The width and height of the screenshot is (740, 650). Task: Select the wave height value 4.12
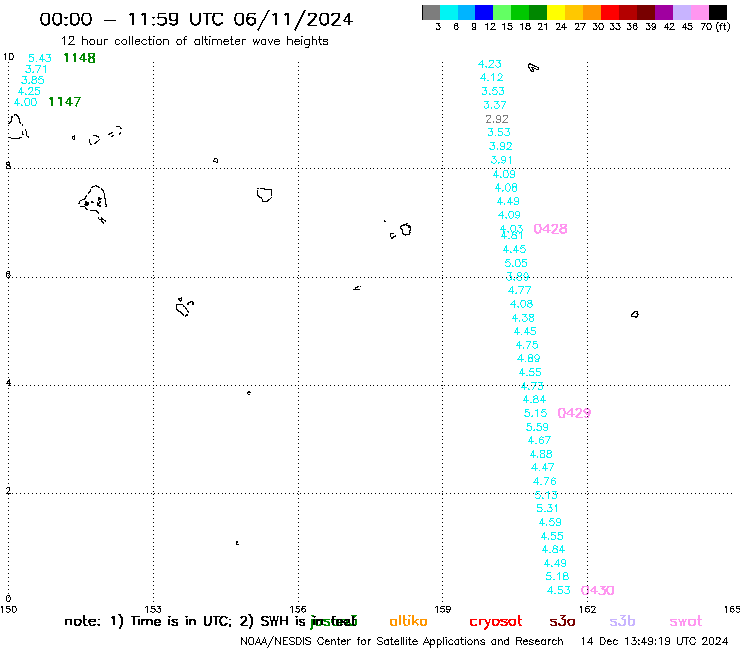(x=491, y=77)
